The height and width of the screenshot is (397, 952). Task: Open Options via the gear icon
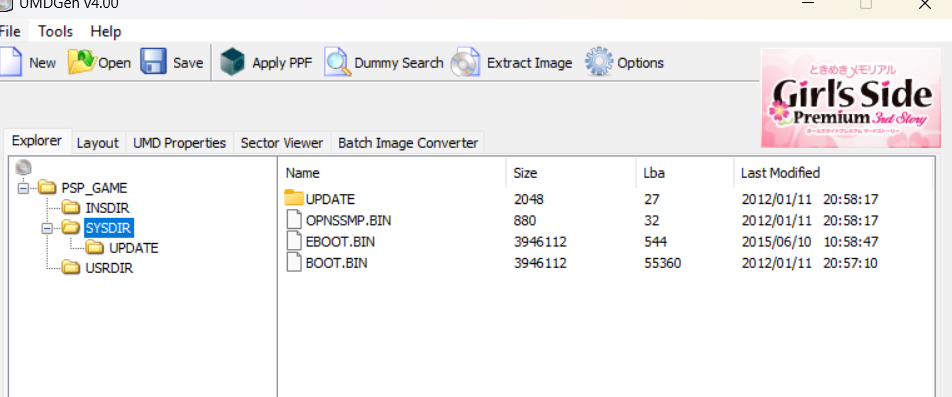point(599,62)
